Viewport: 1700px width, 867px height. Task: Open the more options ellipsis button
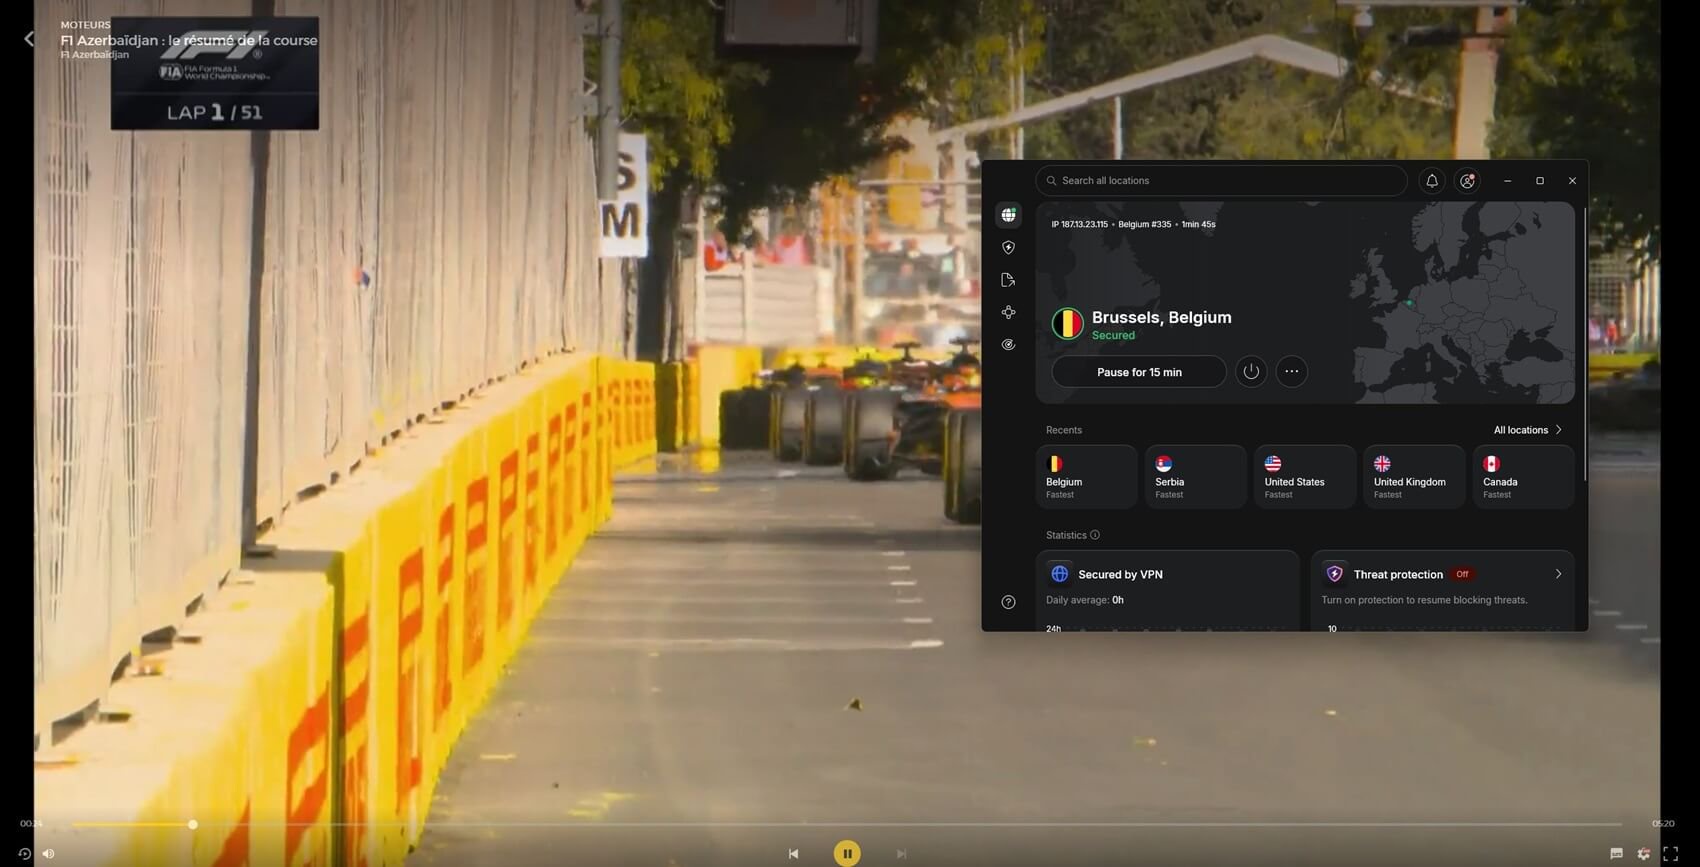[x=1292, y=372]
